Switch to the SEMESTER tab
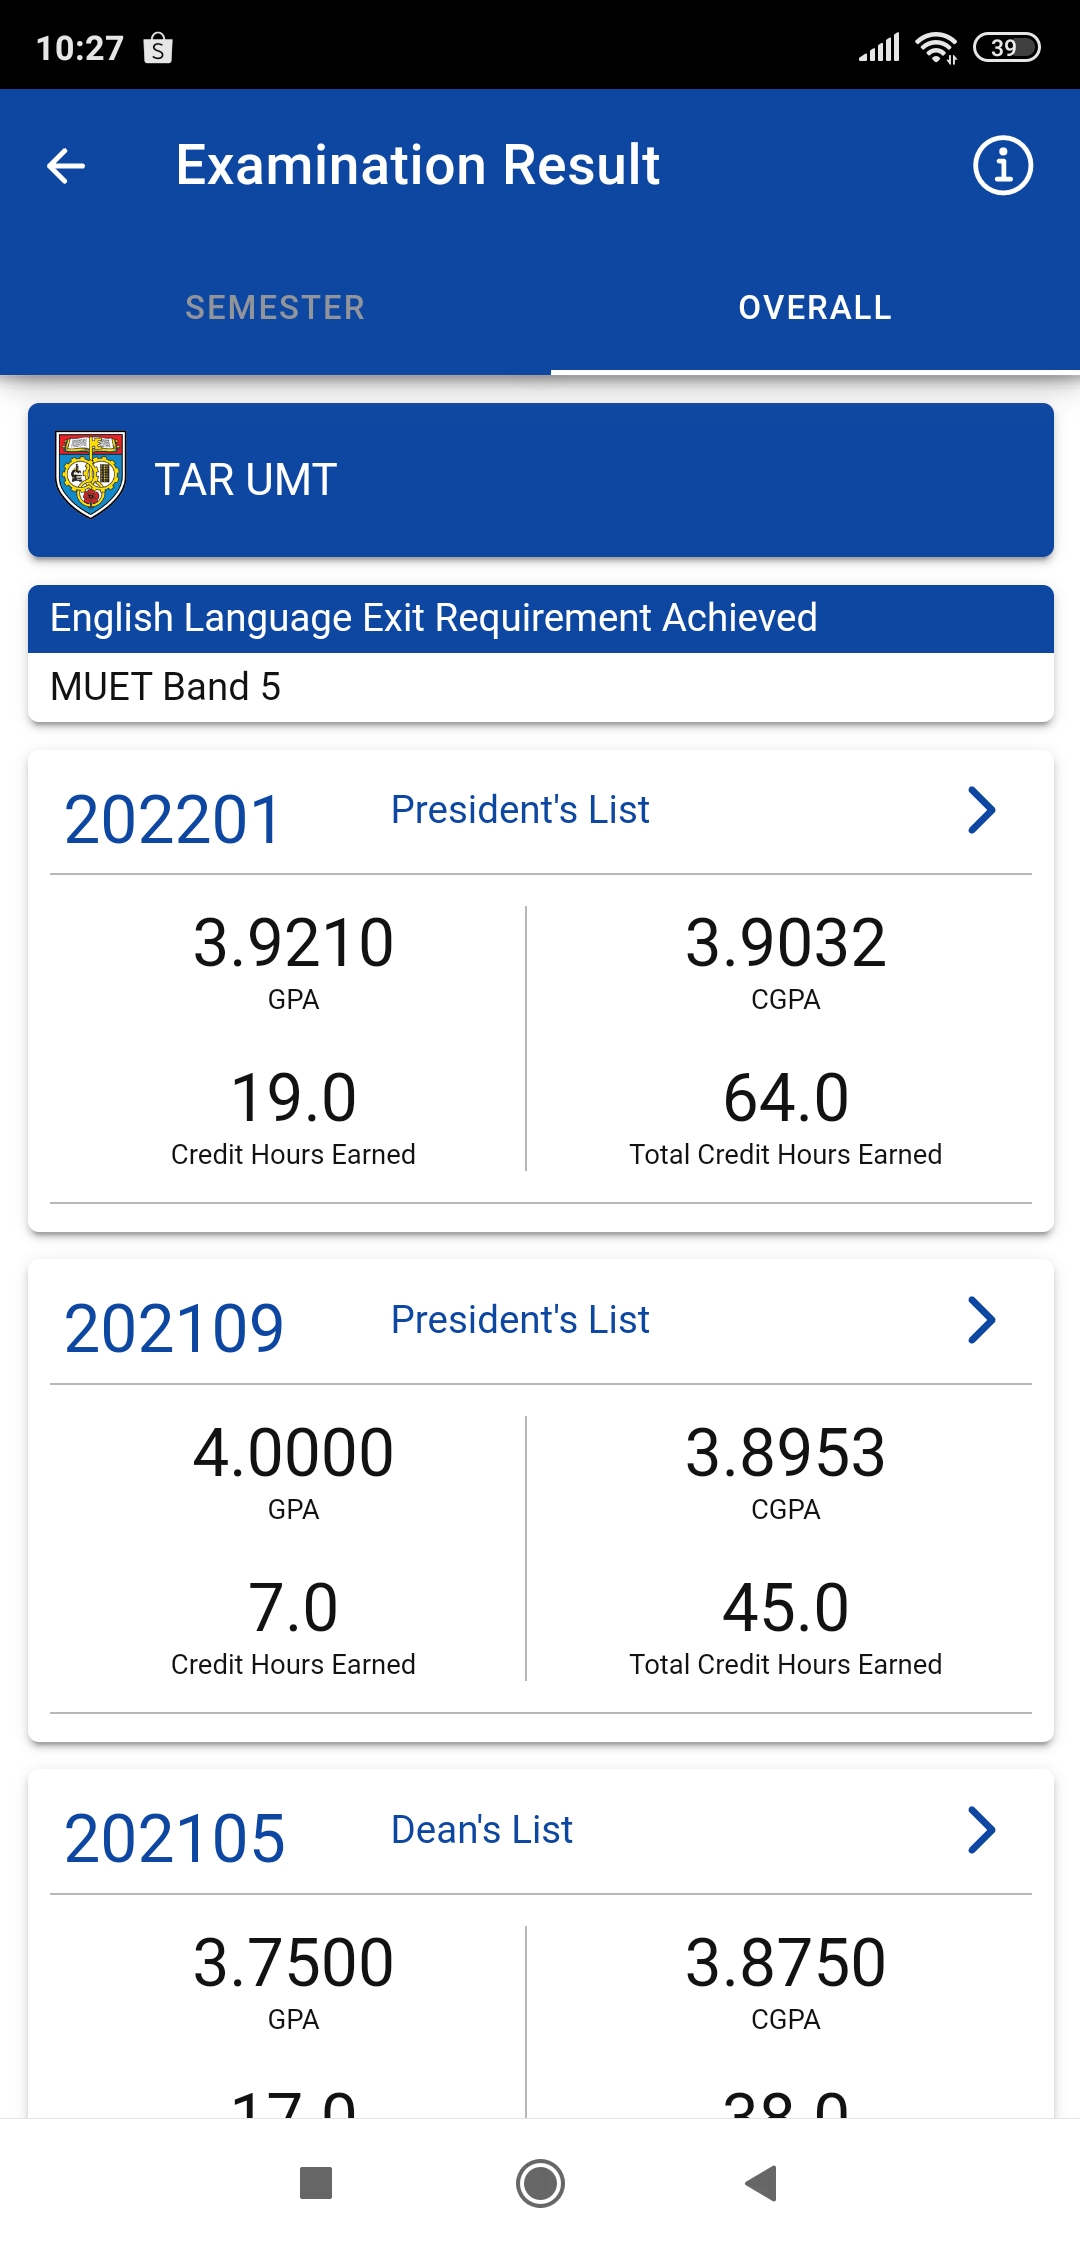This screenshot has width=1080, height=2248. pyautogui.click(x=275, y=308)
